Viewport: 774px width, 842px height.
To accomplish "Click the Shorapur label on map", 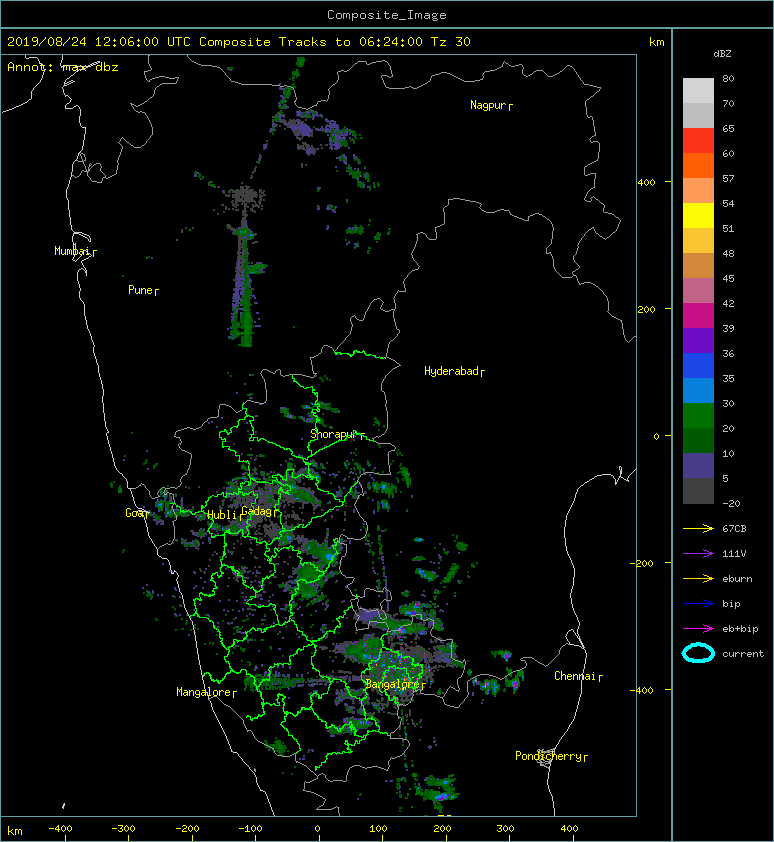I will 334,434.
